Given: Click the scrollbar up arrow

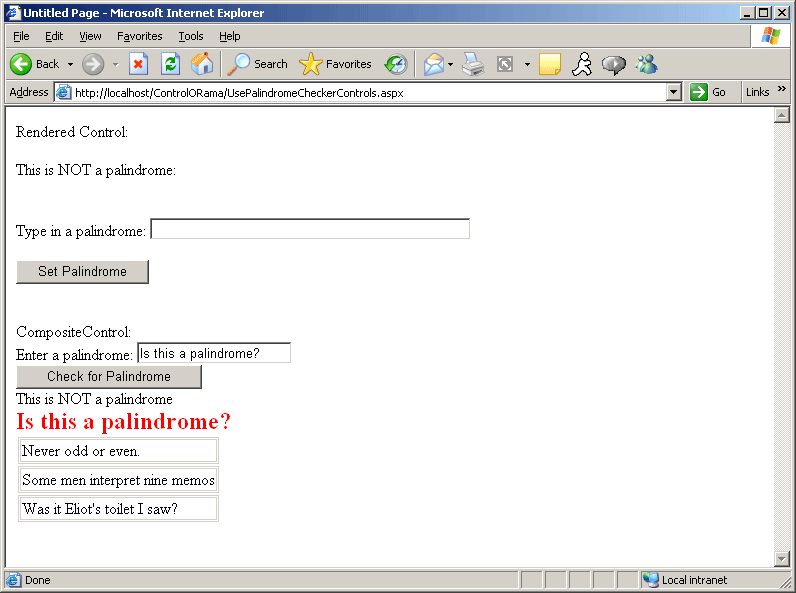Looking at the screenshot, I should [782, 115].
